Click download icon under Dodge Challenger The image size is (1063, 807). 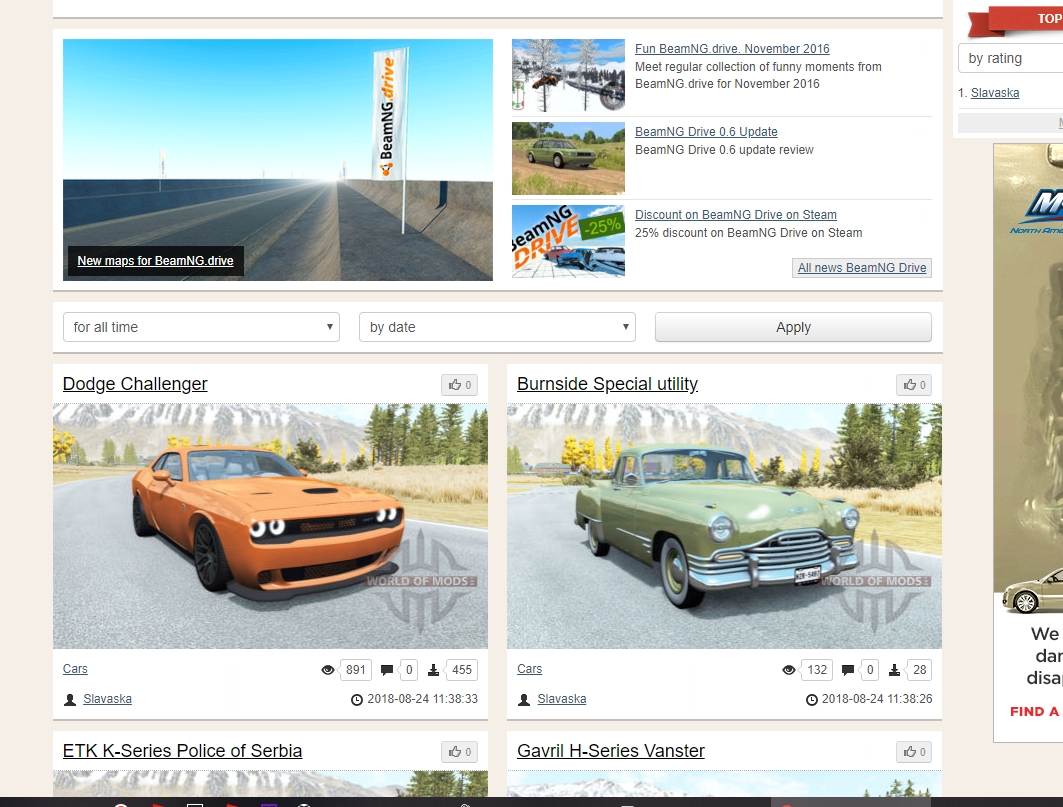pos(433,670)
